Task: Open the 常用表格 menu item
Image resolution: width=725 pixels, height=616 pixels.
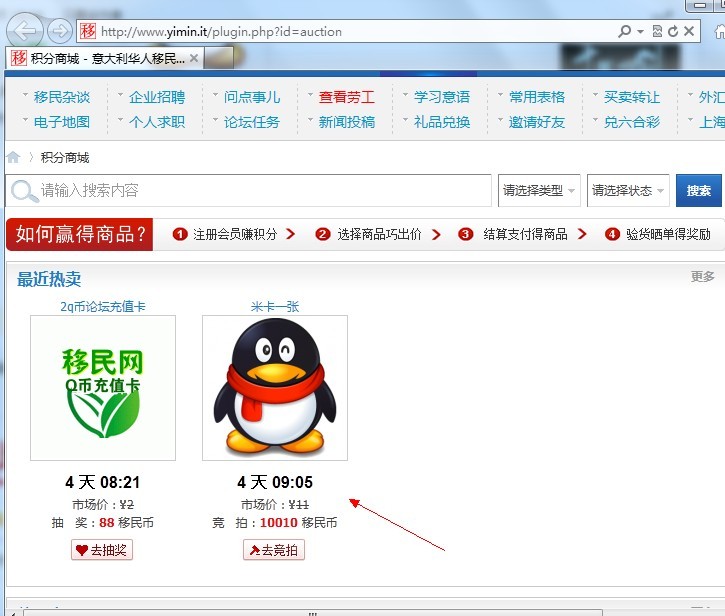Action: (537, 97)
